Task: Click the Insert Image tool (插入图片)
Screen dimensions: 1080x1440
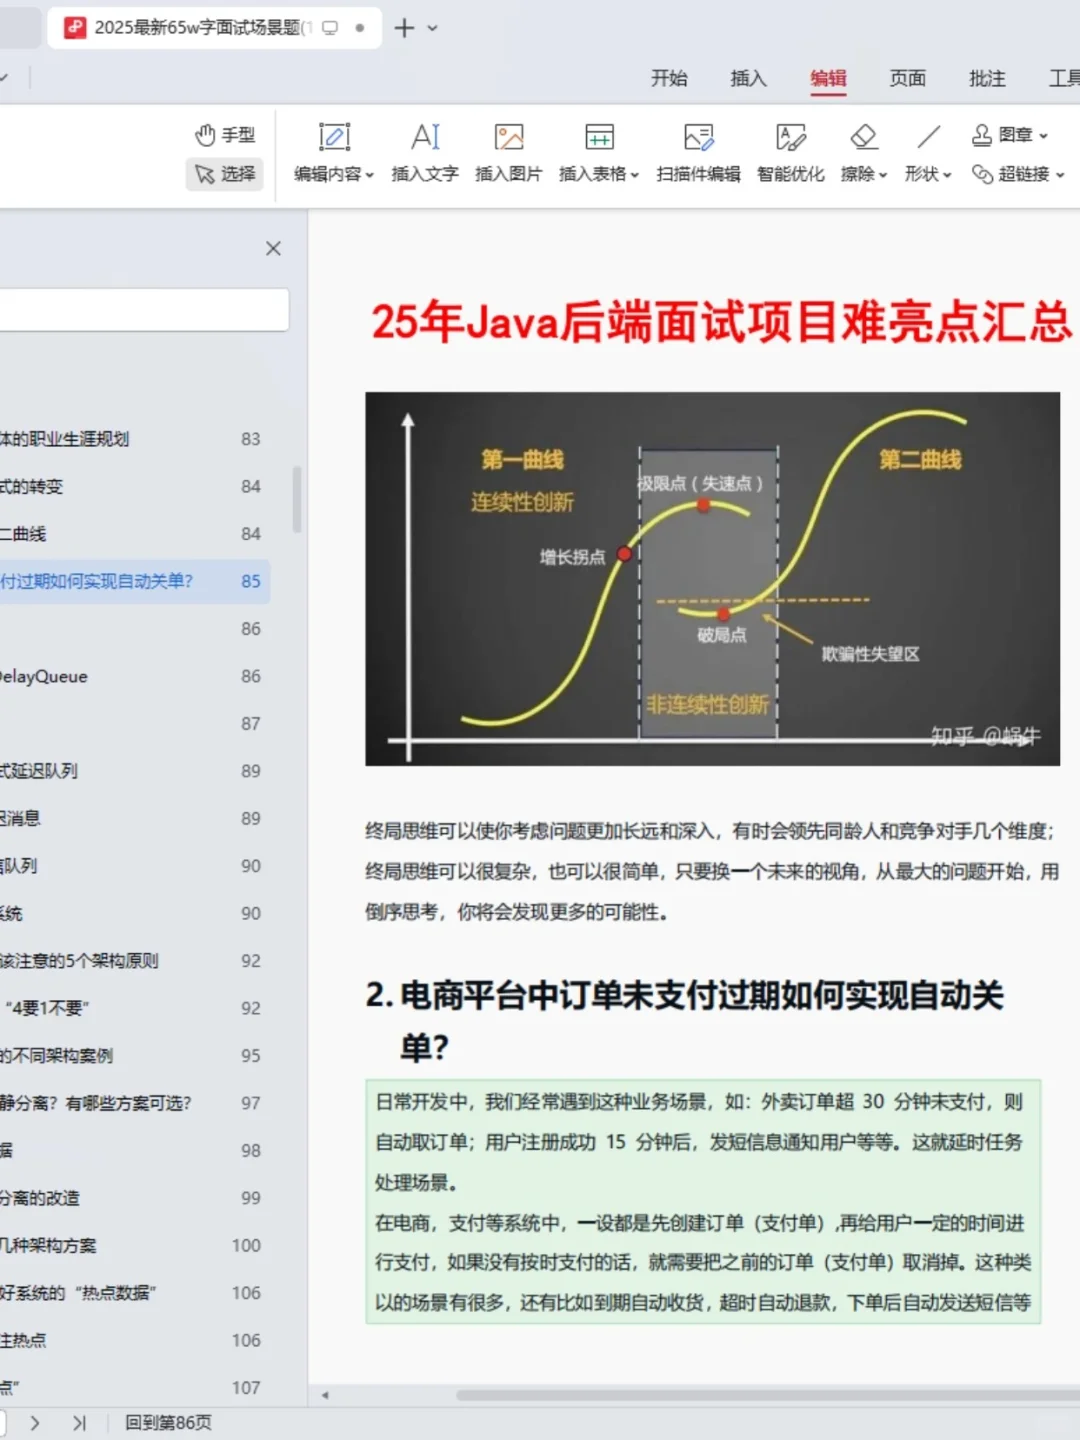Action: pos(509,152)
